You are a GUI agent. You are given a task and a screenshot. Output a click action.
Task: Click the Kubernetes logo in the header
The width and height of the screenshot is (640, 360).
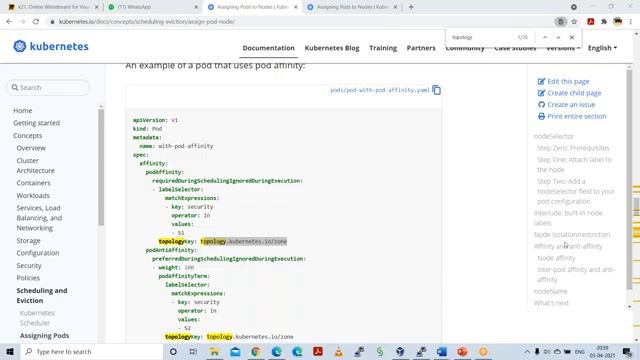coord(51,46)
